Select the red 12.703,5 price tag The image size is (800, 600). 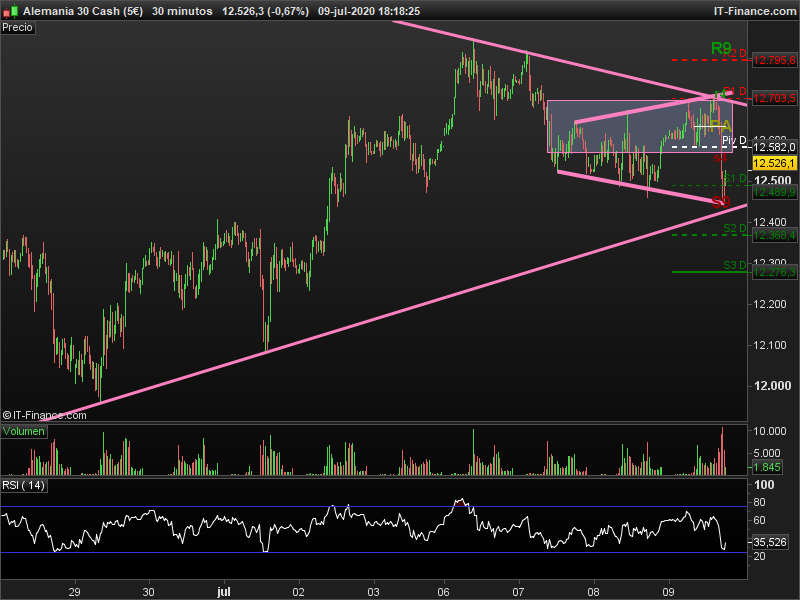(x=774, y=98)
